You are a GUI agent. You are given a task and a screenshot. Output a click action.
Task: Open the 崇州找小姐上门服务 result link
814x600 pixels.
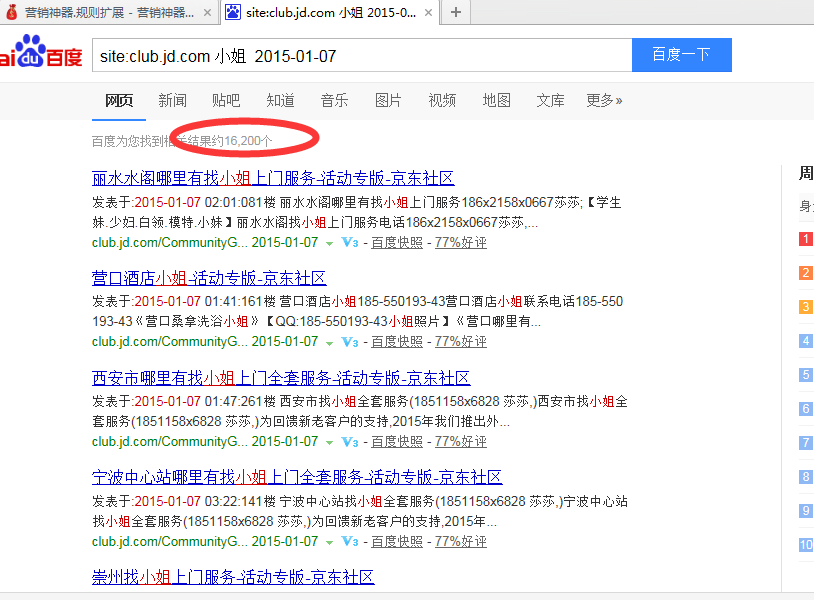click(x=232, y=577)
